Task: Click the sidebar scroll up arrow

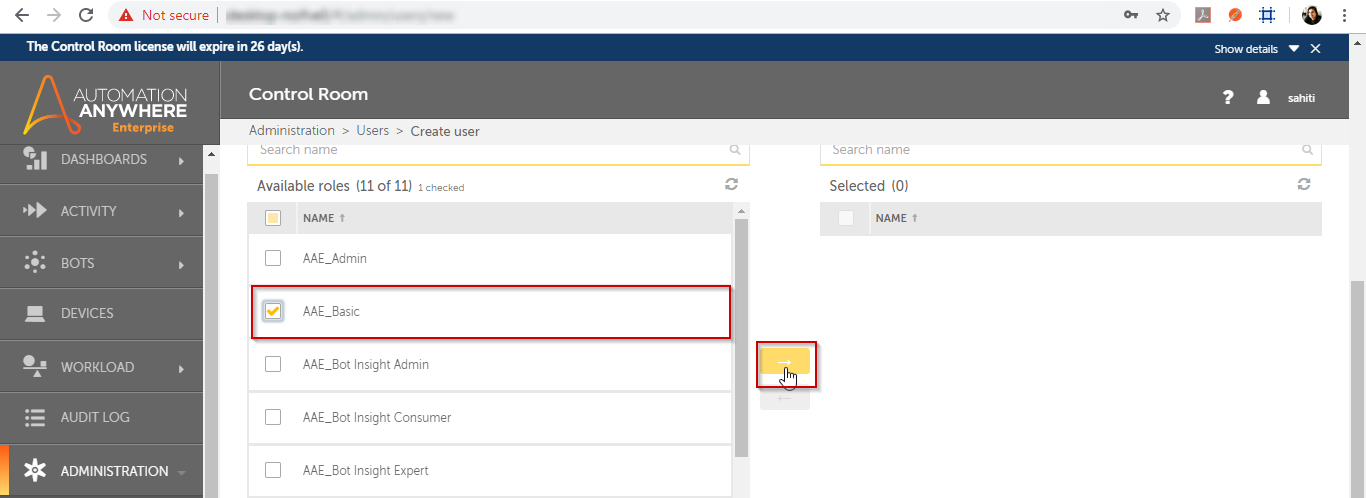Action: pos(210,155)
